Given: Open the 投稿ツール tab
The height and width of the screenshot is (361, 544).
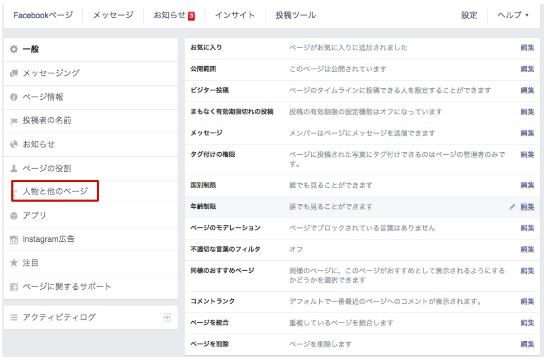Looking at the screenshot, I should [296, 15].
